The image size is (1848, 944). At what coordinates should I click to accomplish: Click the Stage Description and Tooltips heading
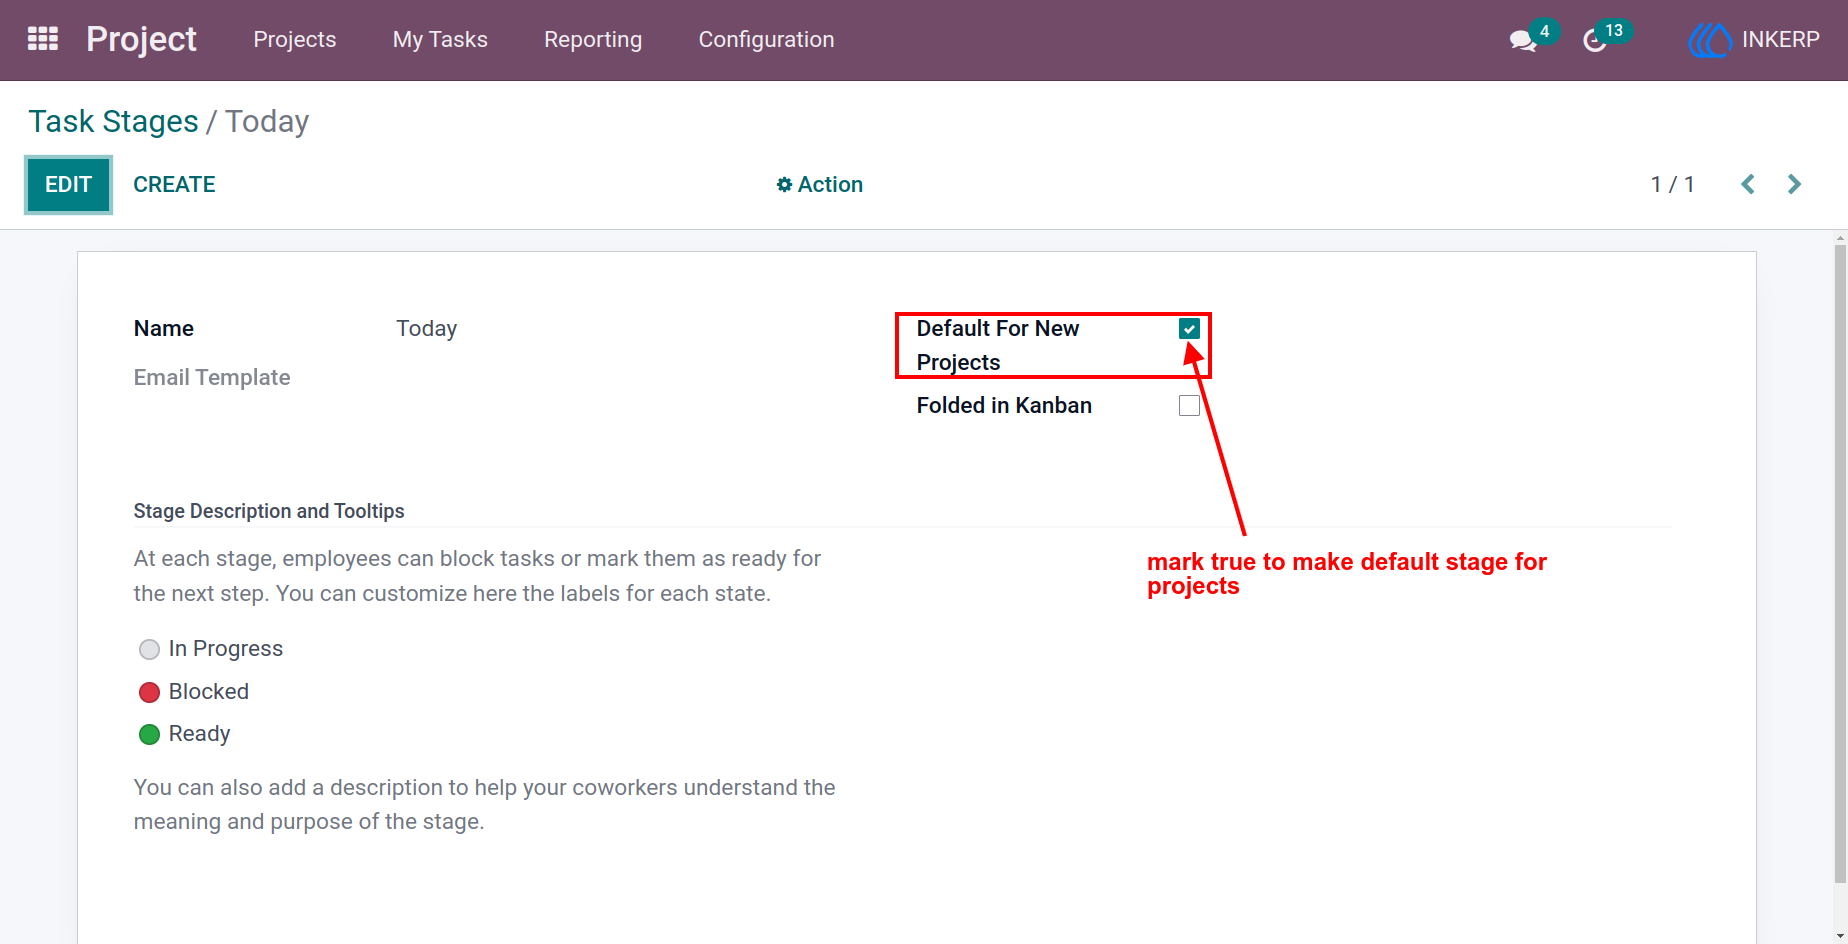269,511
